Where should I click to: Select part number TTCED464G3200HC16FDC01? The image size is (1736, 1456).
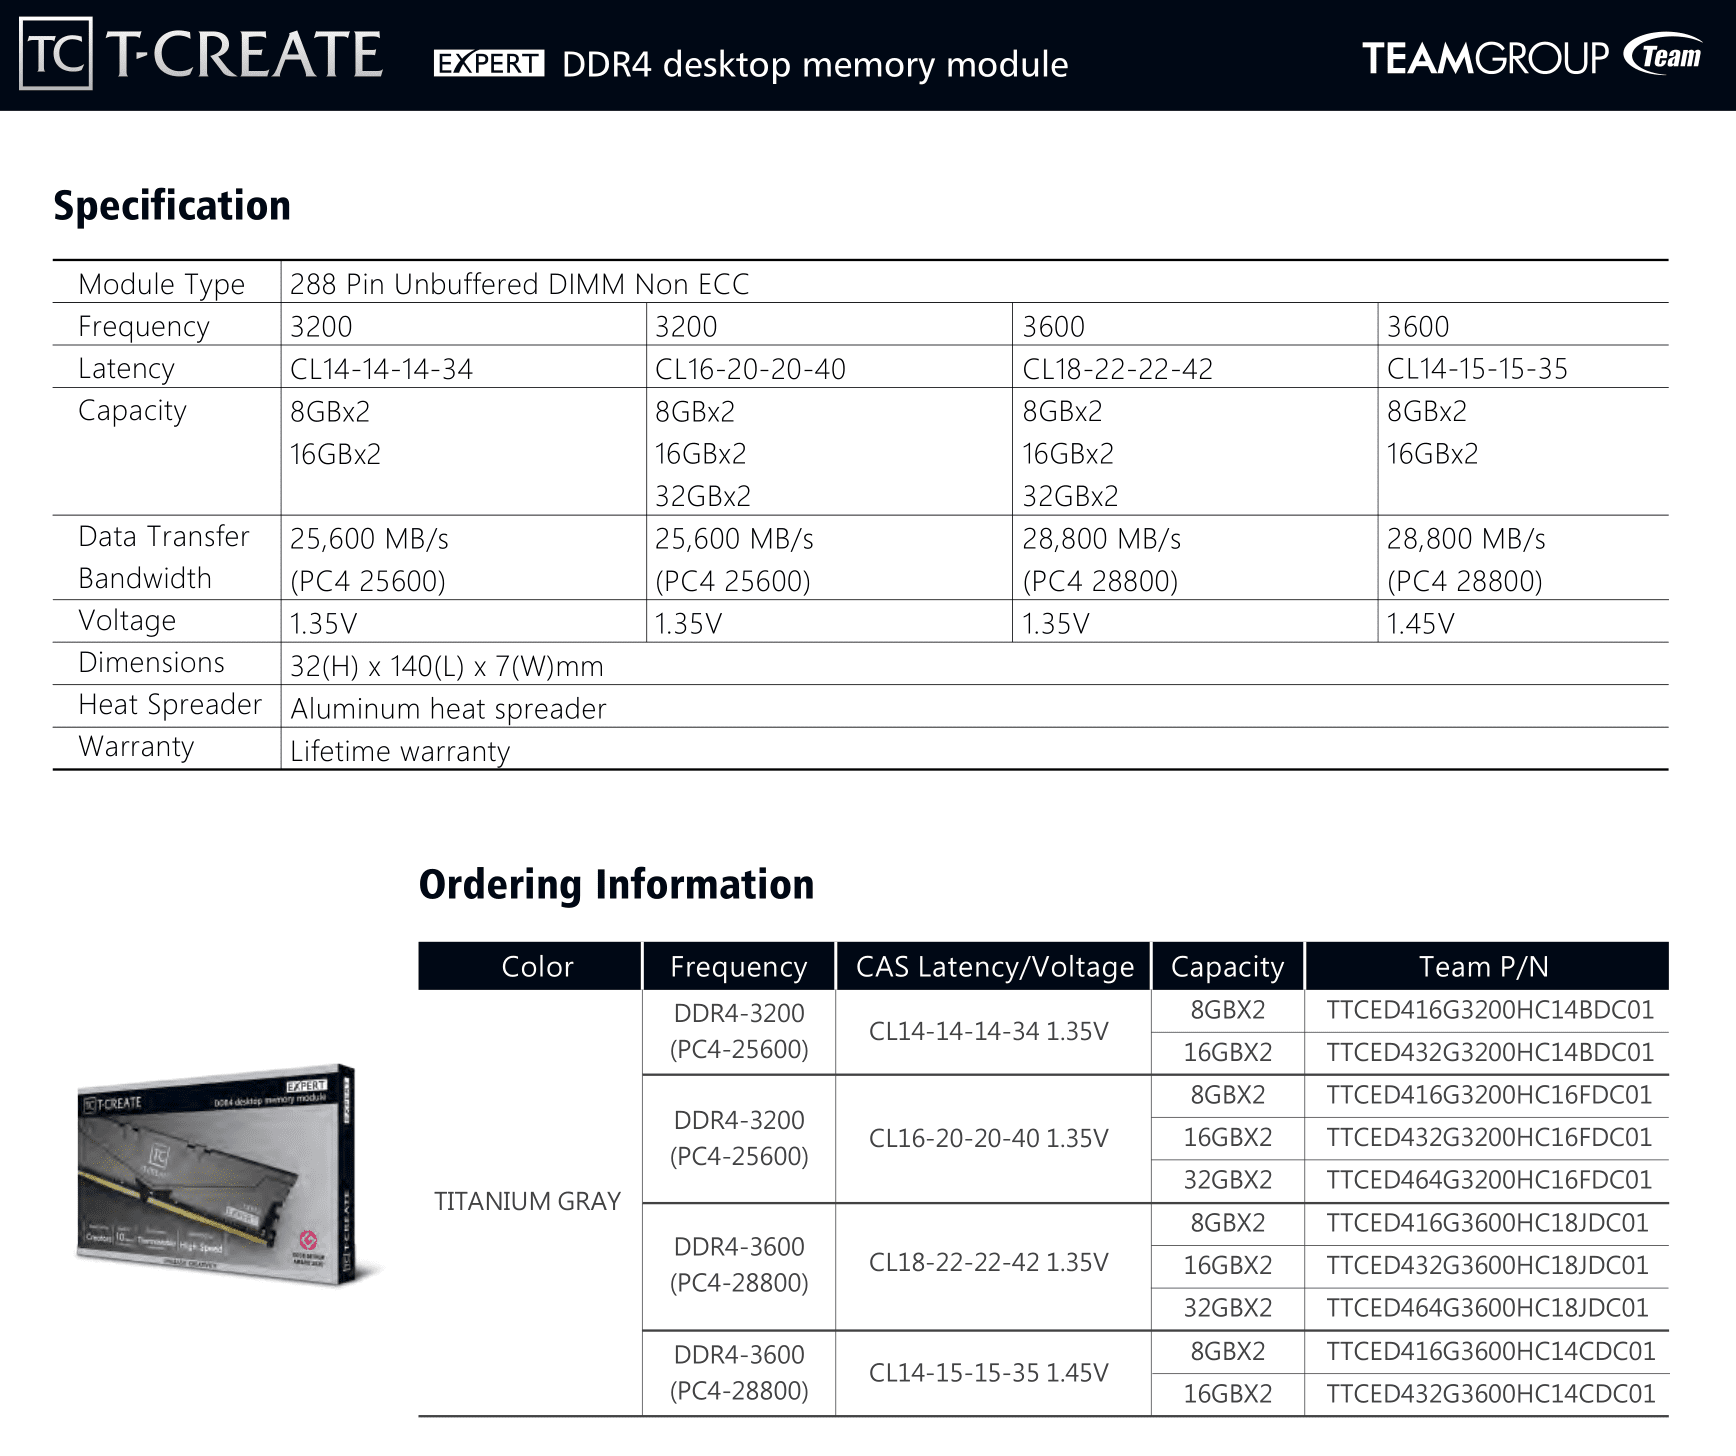1489,1180
